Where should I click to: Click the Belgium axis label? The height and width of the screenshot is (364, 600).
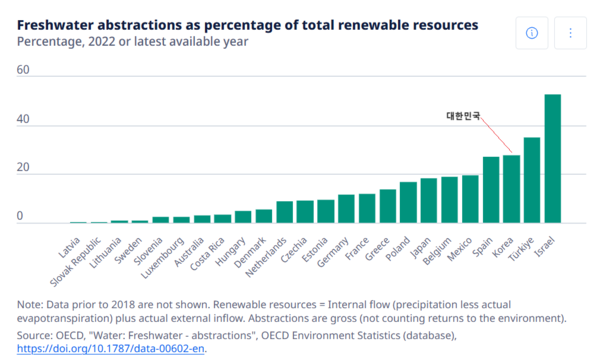tap(437, 251)
